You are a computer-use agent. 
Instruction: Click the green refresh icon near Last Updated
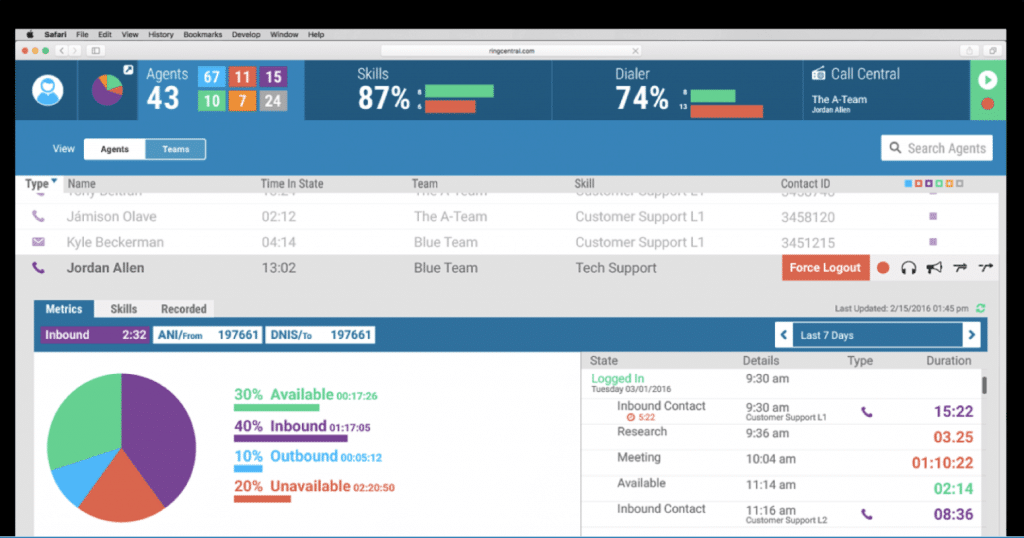(x=980, y=309)
